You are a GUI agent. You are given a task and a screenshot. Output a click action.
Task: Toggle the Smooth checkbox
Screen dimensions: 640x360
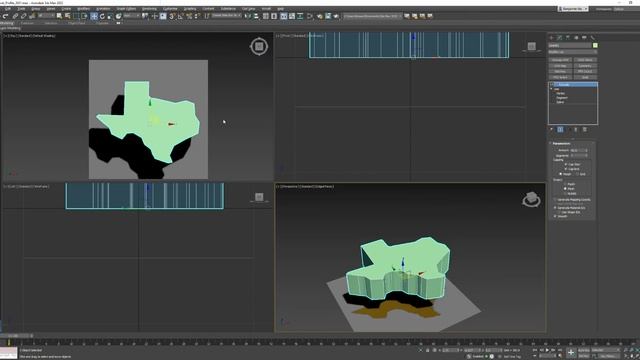[555, 216]
